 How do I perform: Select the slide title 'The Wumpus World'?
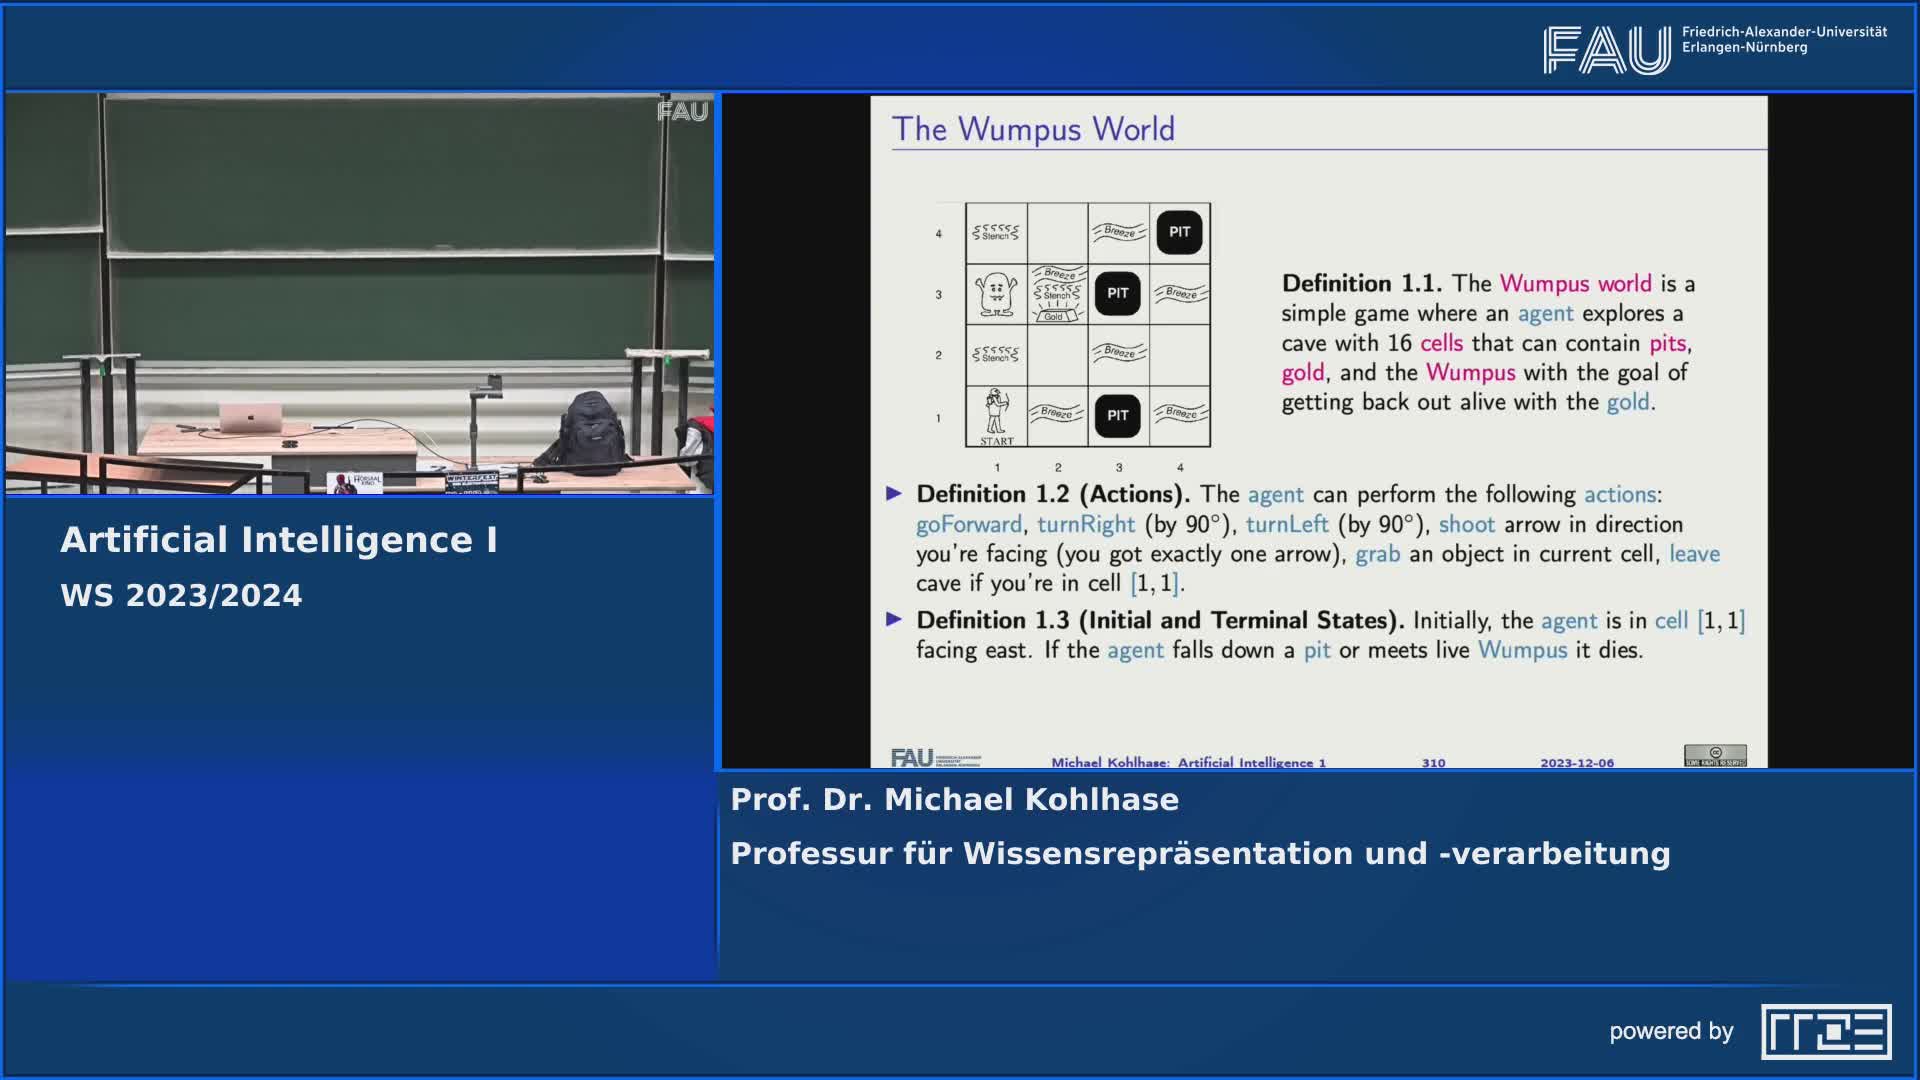(1034, 128)
